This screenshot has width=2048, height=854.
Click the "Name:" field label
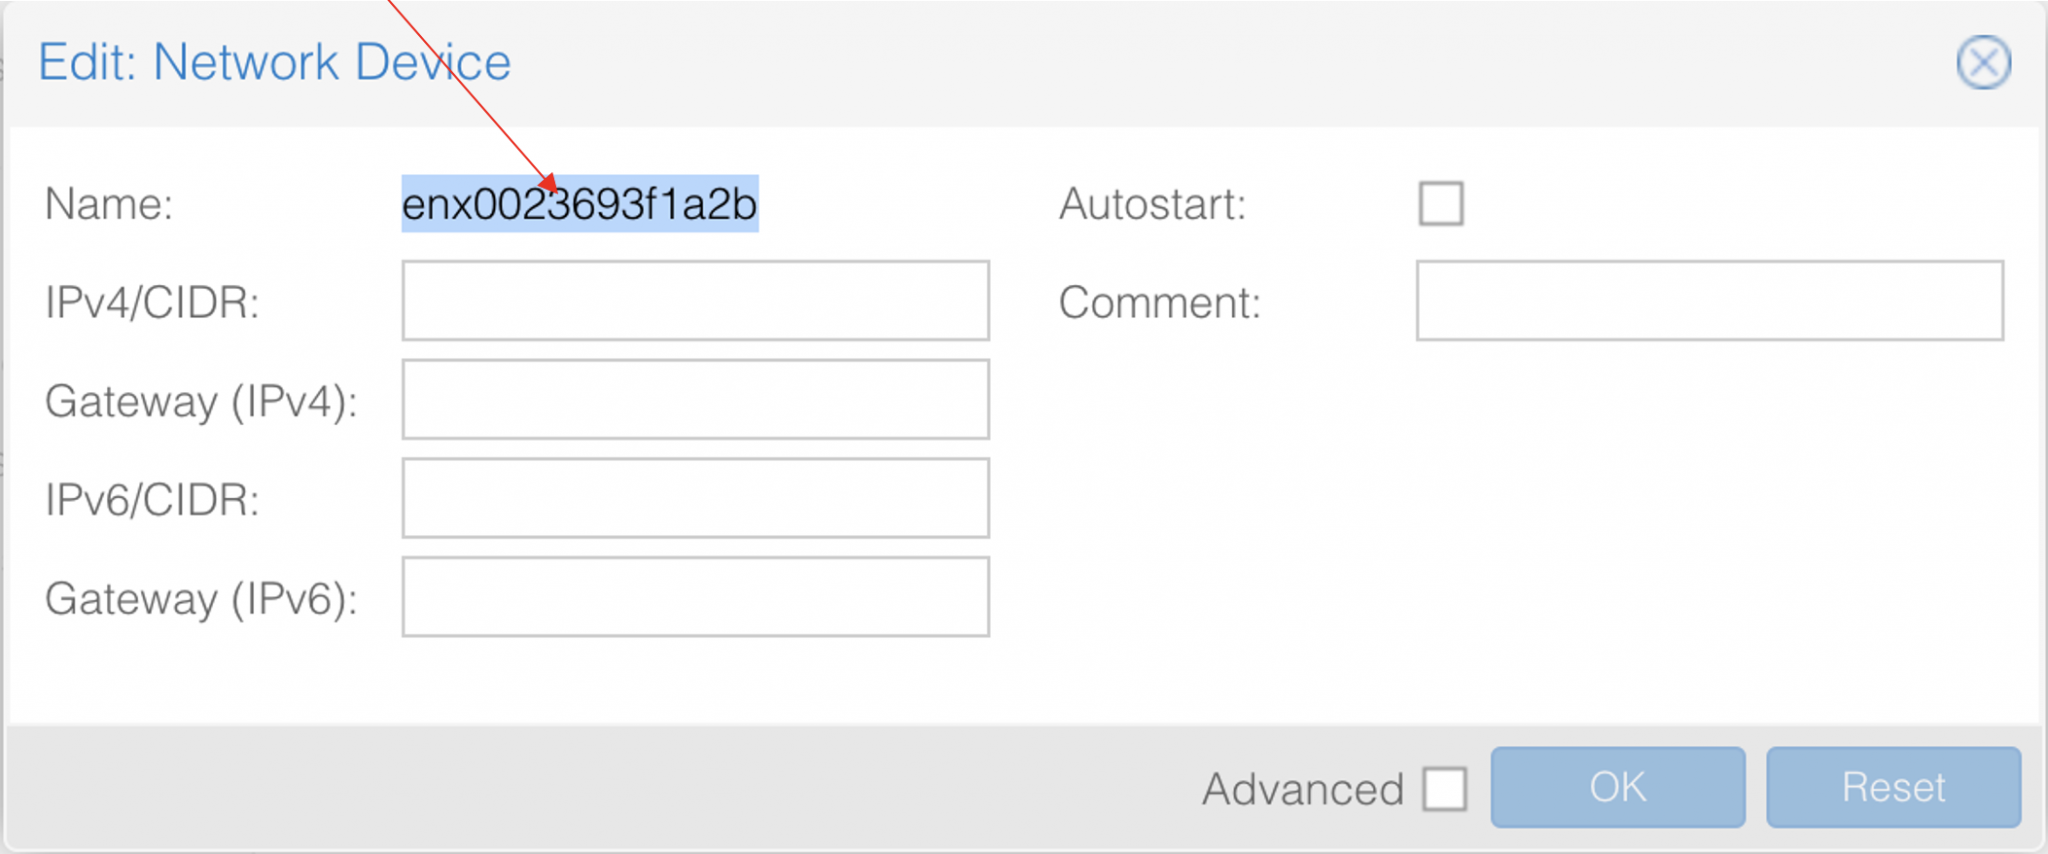pyautogui.click(x=109, y=205)
